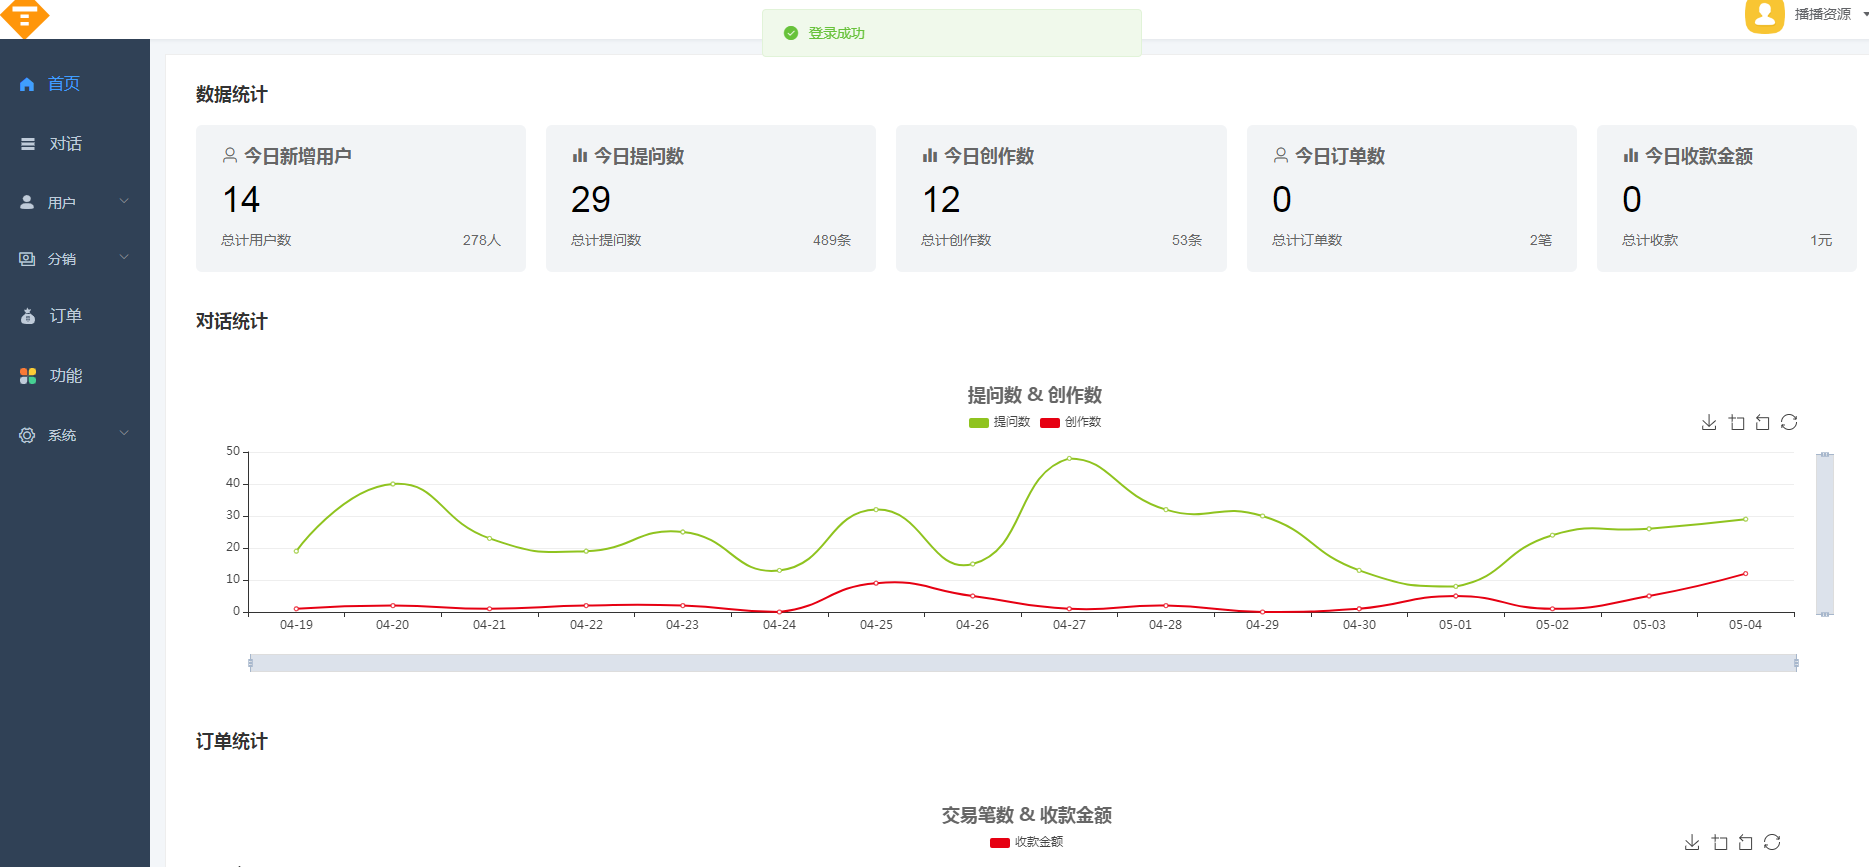The image size is (1869, 867).
Task: Toggle the 创作数 legend series
Action: [1071, 422]
